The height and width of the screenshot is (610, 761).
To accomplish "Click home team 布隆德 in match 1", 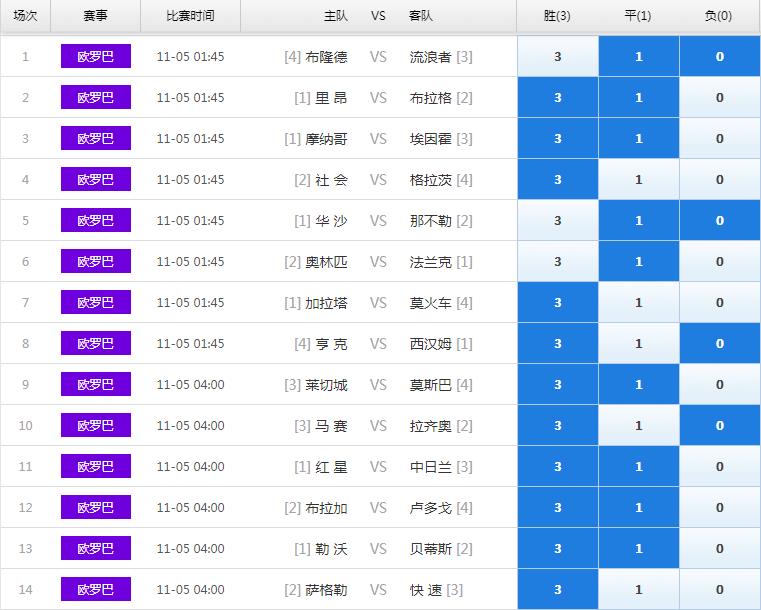I will pyautogui.click(x=327, y=57).
